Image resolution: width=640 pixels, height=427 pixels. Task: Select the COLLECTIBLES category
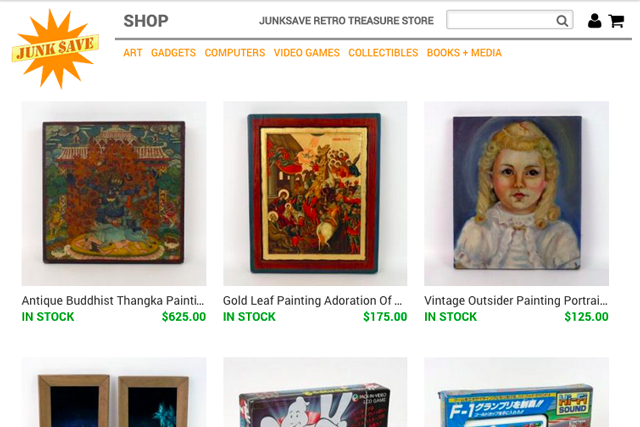[x=383, y=53]
